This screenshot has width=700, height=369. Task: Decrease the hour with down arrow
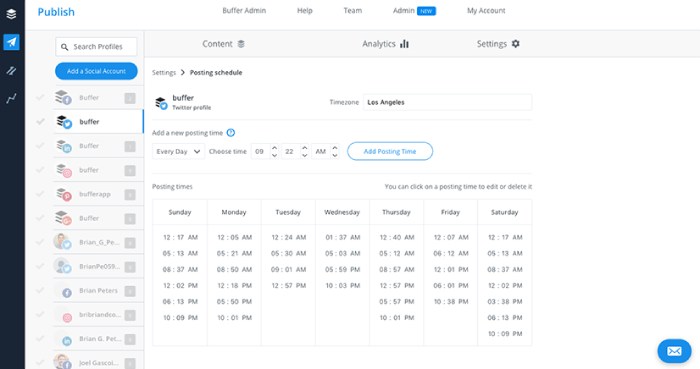pos(275,155)
